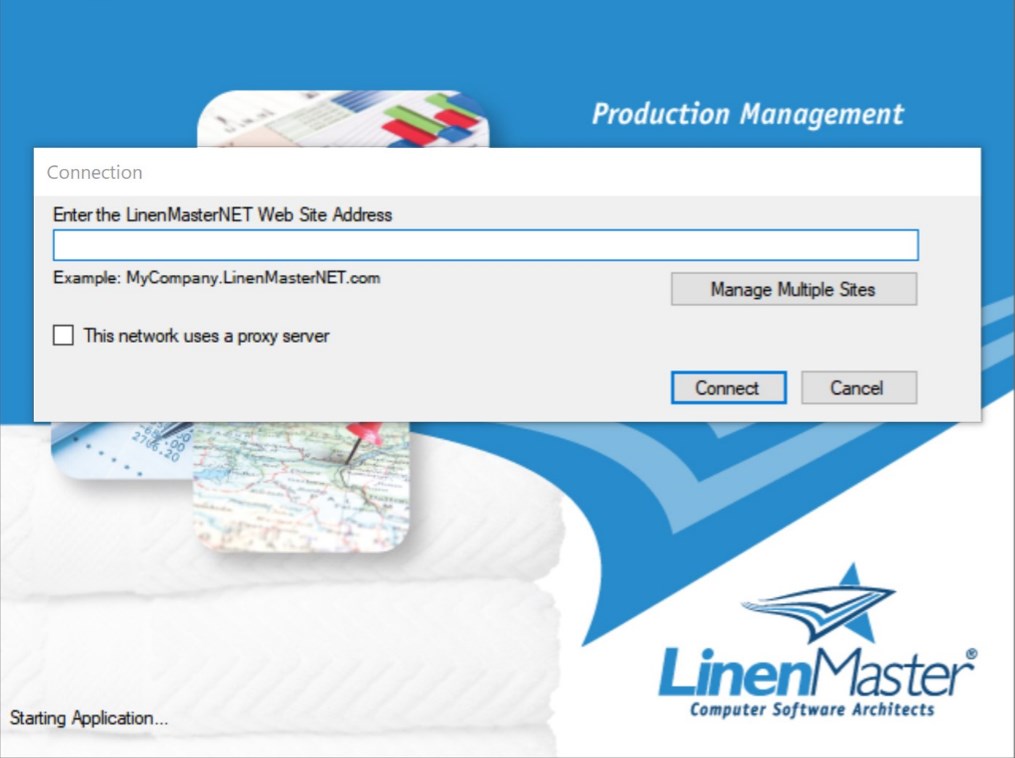Viewport: 1015px width, 758px height.
Task: Open Manage Multiple Sites
Action: click(794, 289)
